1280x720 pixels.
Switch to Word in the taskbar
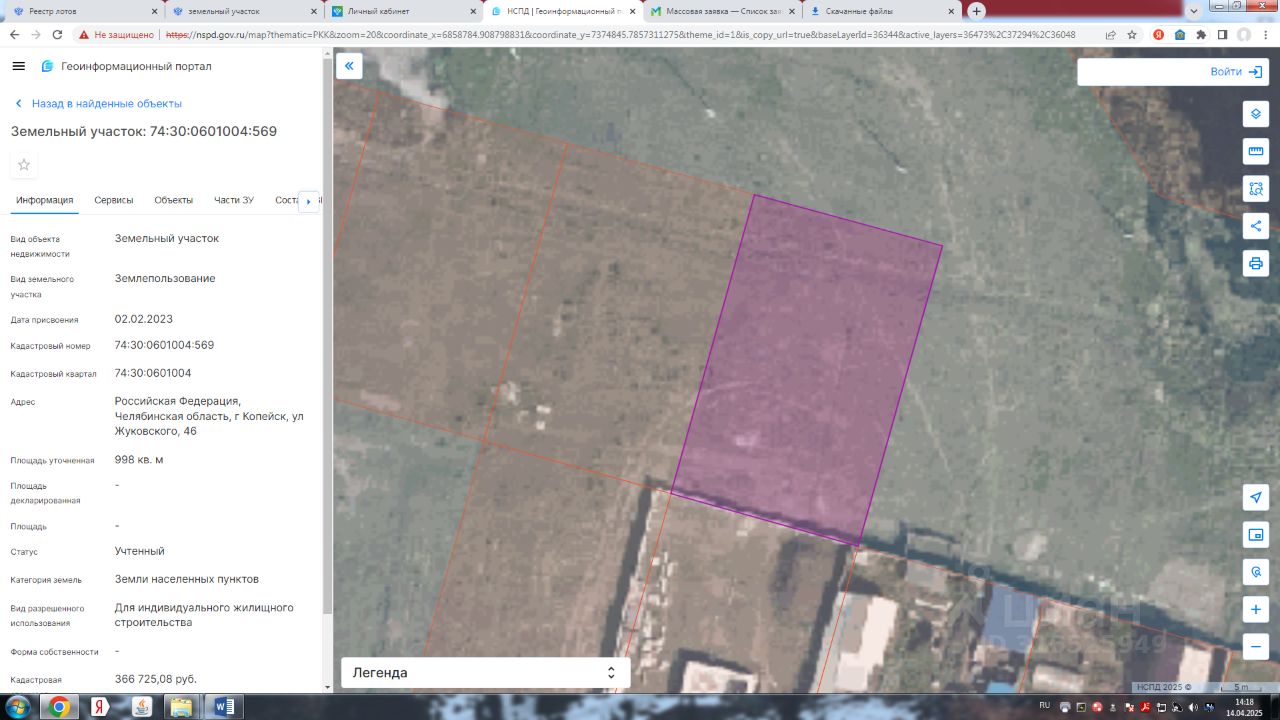(x=223, y=707)
